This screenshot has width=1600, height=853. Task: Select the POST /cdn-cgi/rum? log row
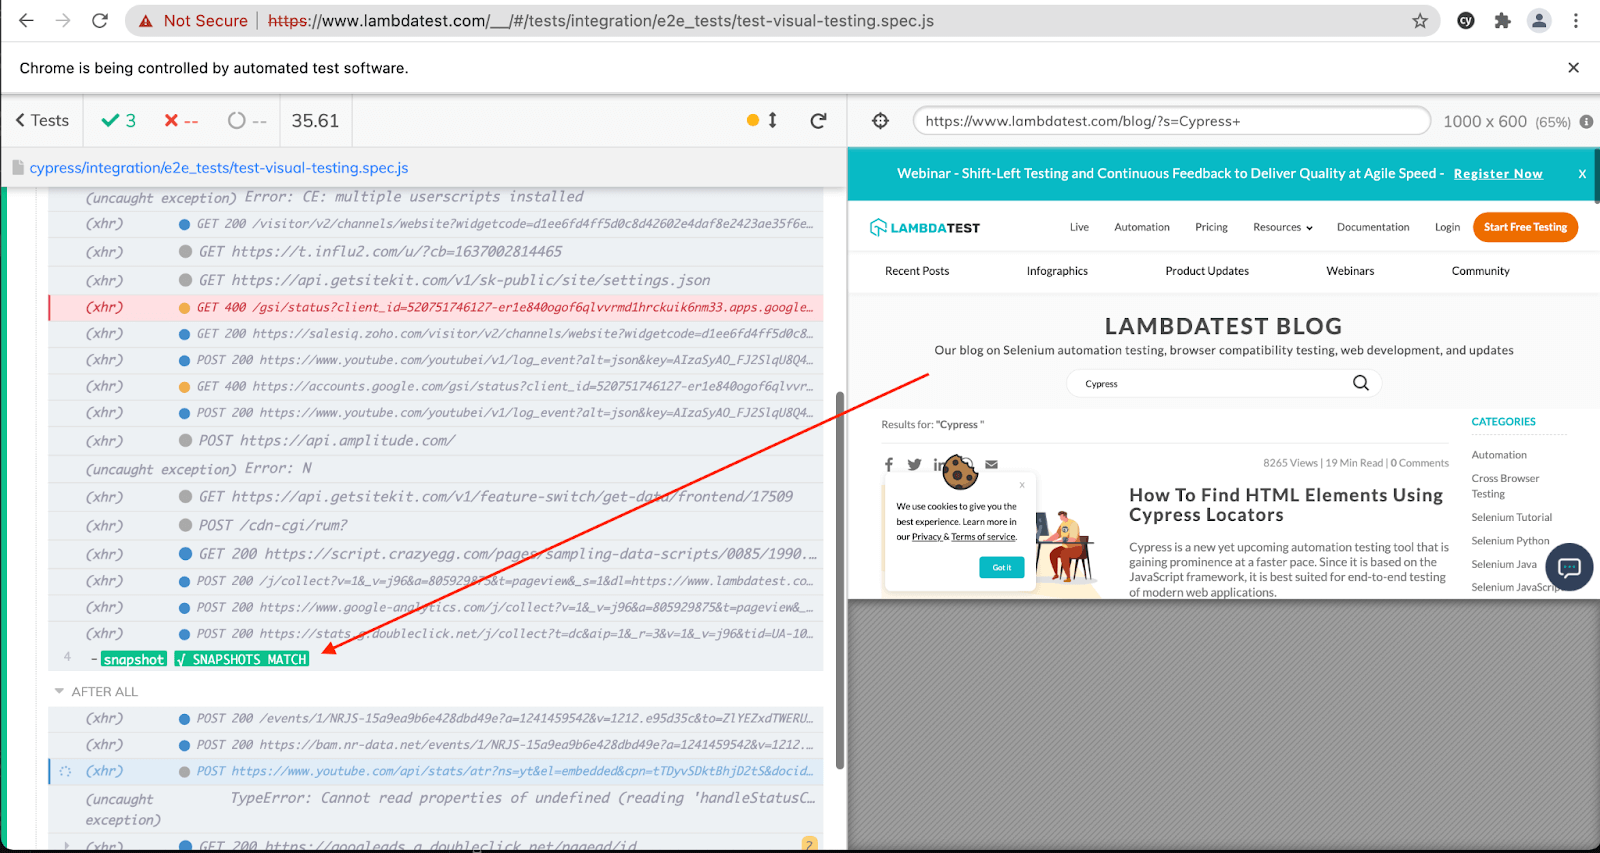tap(435, 526)
